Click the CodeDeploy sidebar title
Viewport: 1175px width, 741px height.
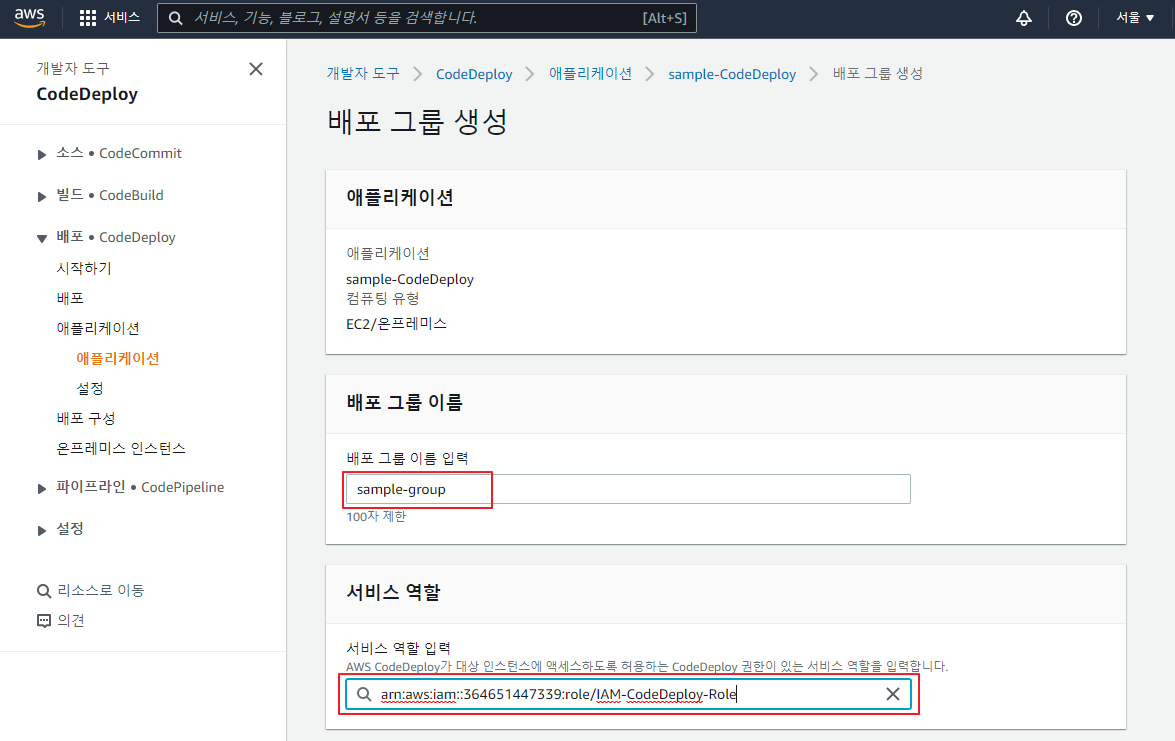pos(87,94)
